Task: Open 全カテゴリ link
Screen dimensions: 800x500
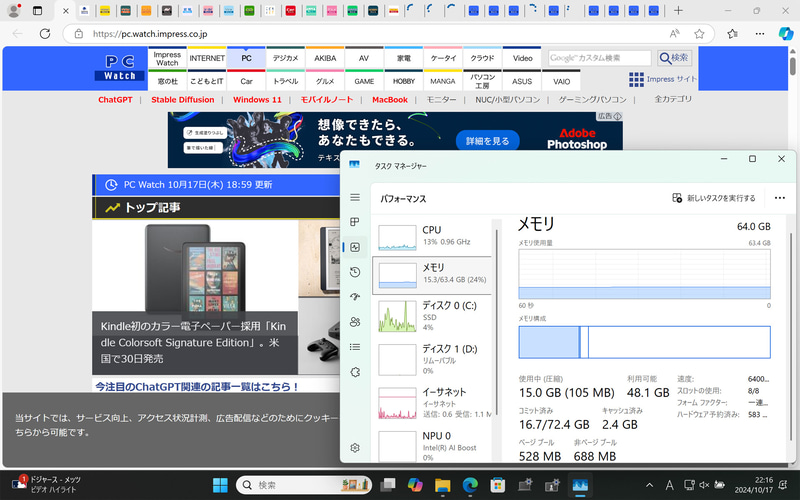Action: click(x=673, y=99)
